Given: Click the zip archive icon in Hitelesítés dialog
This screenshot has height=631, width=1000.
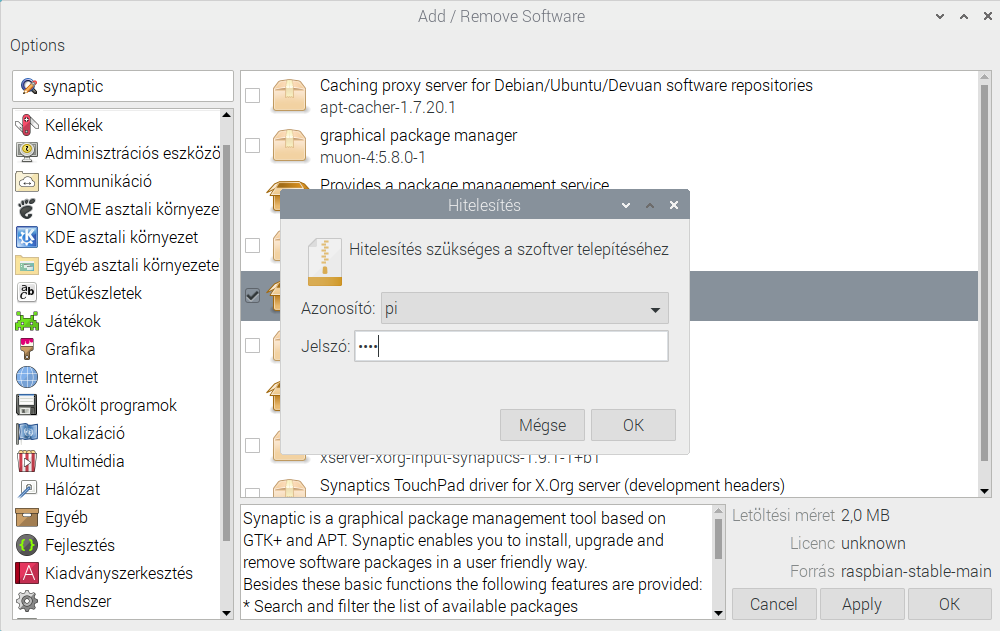Looking at the screenshot, I should [x=325, y=262].
